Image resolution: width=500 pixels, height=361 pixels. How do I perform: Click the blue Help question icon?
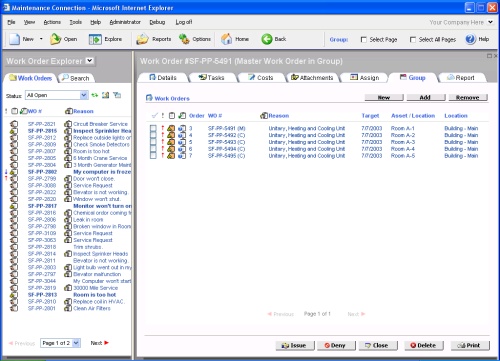470,39
